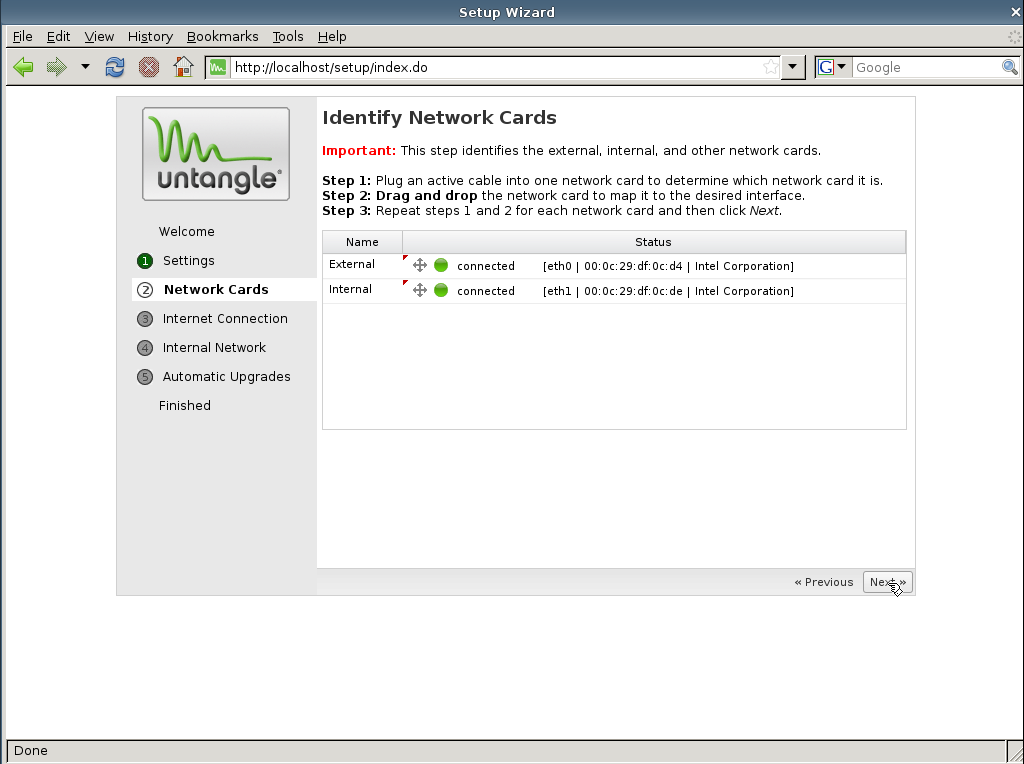This screenshot has height=764, width=1024.
Task: Click the Untangle logo
Action: (216, 154)
